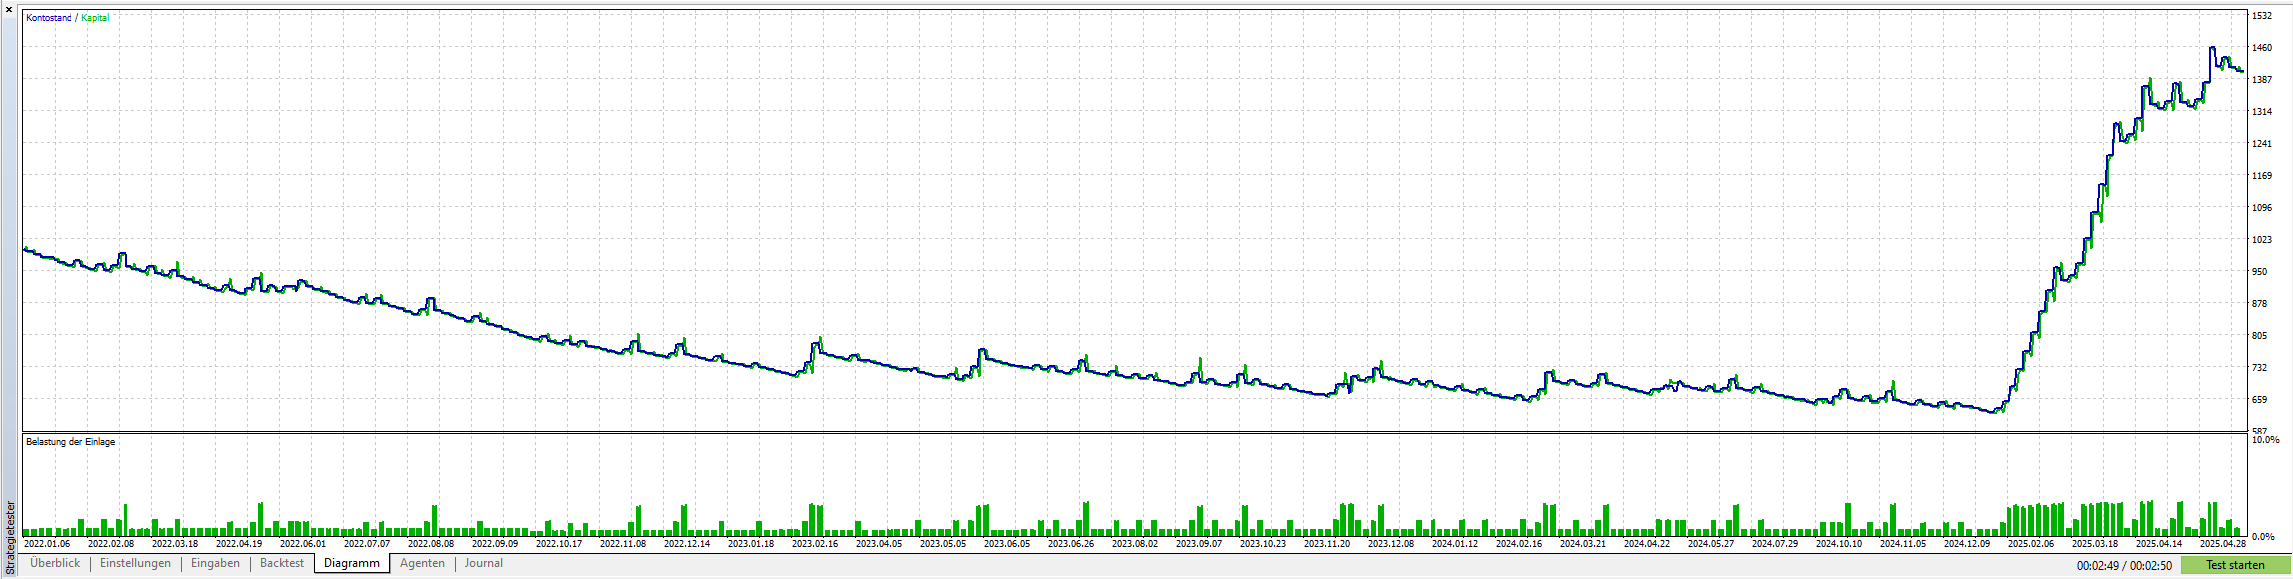This screenshot has width=2293, height=579.
Task: Click the 2023.04.05 date label
Action: coord(879,544)
